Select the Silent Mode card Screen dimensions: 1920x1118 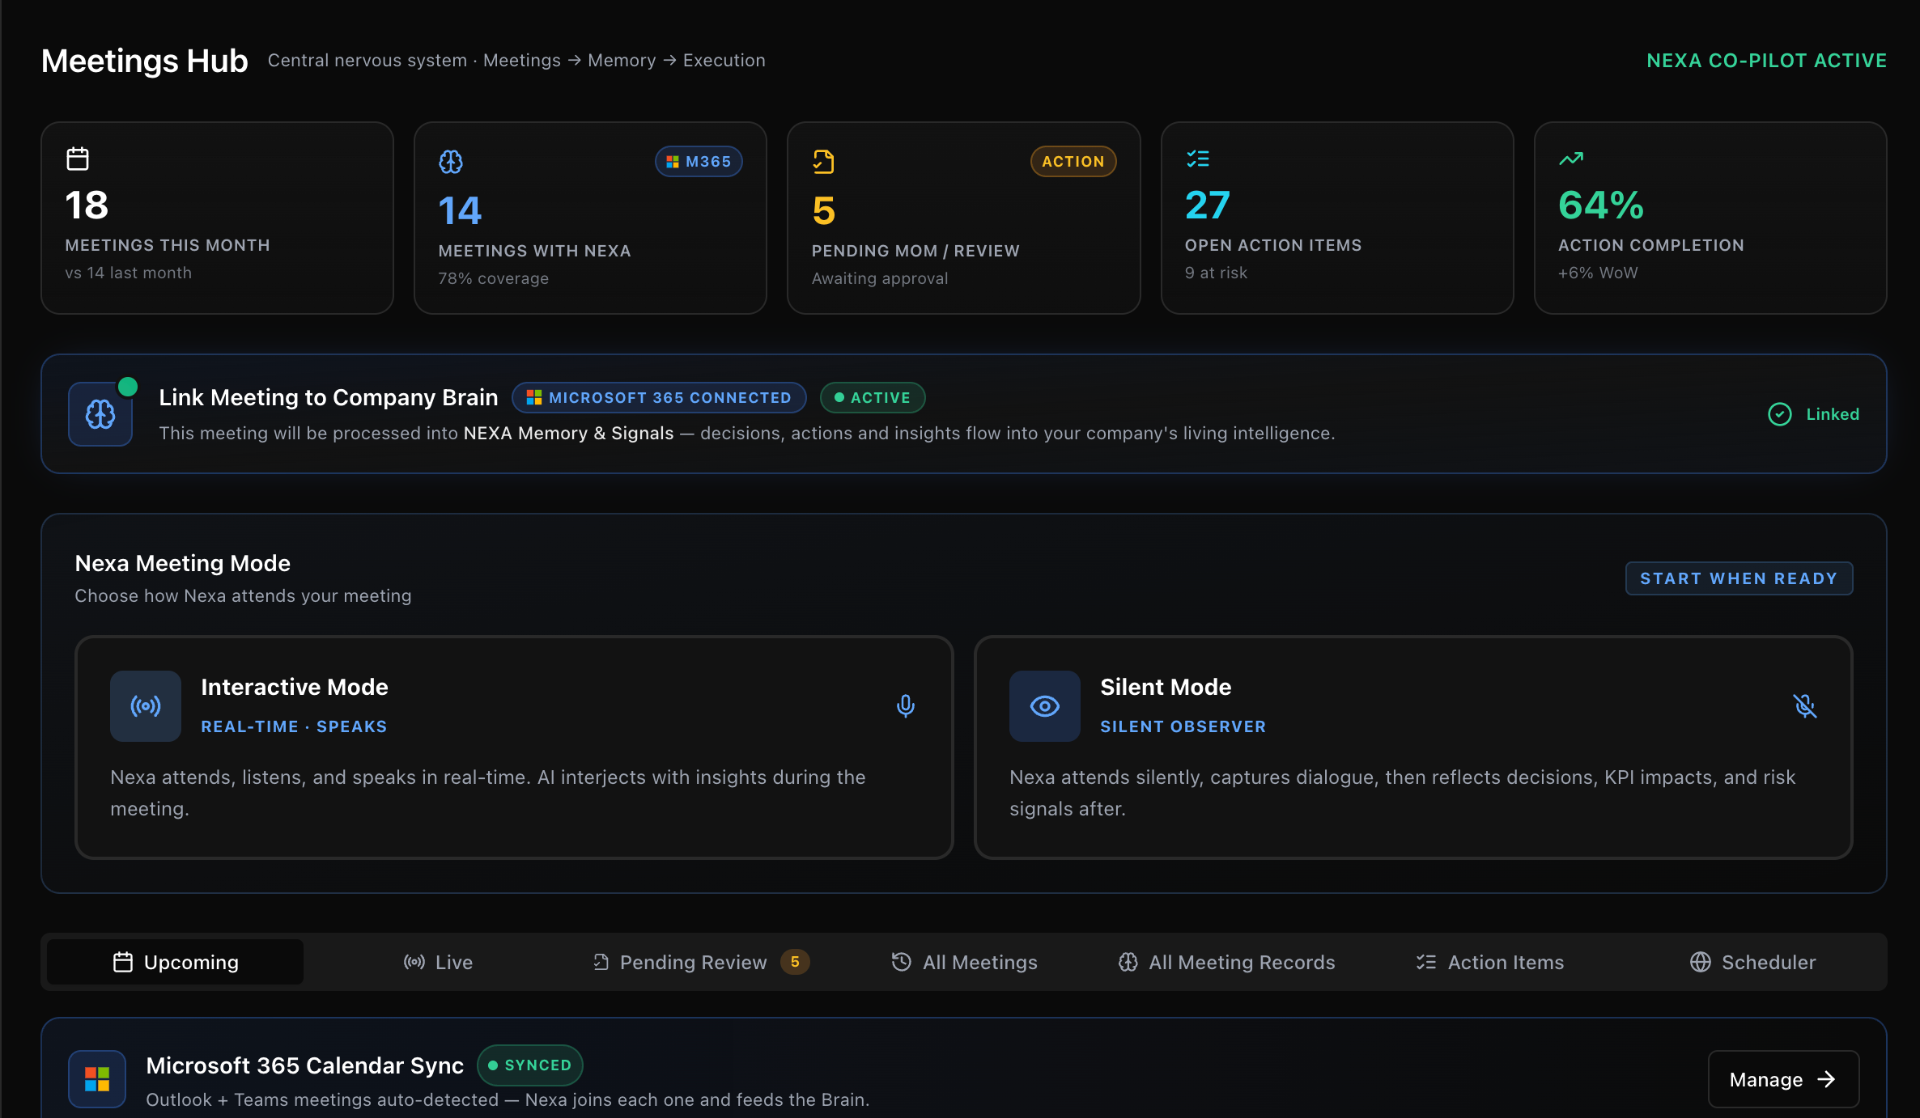point(1413,747)
